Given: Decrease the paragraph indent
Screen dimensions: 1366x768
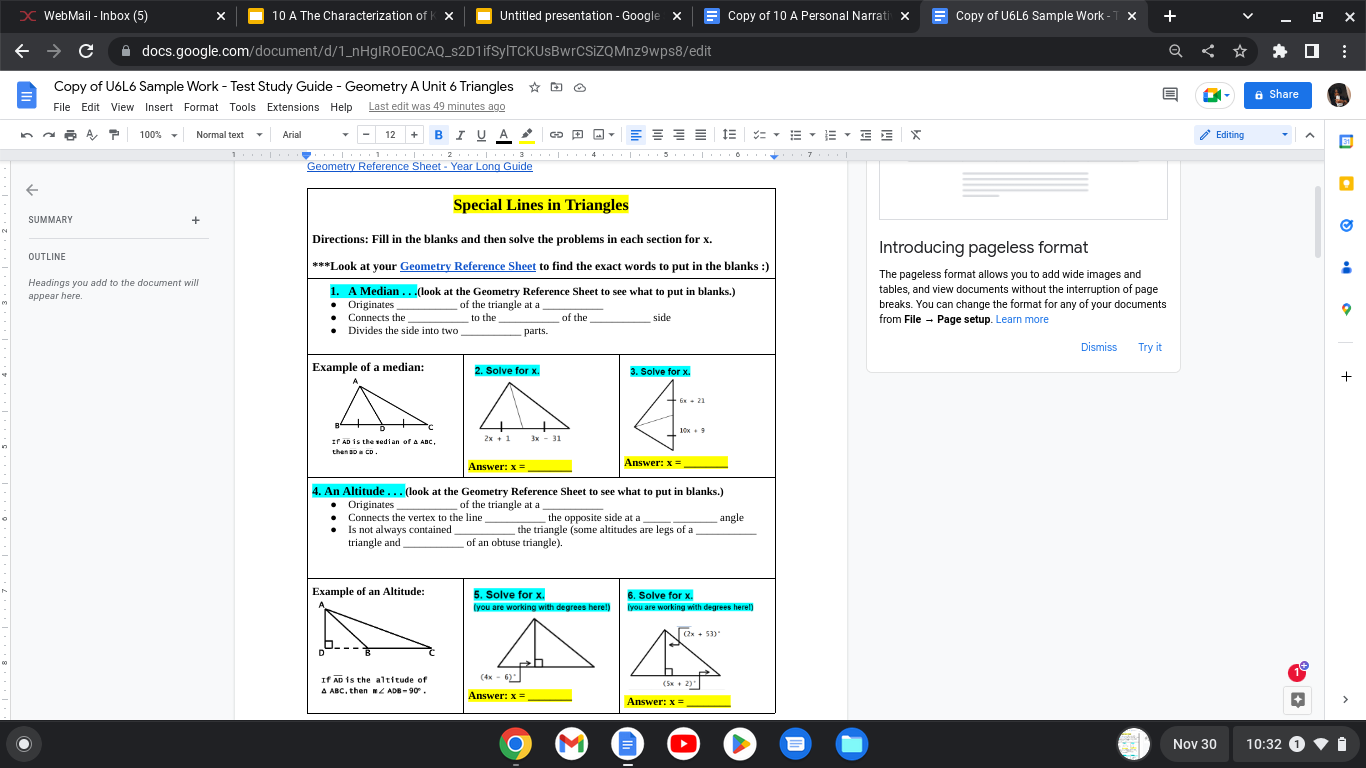Looking at the screenshot, I should pyautogui.click(x=865, y=135).
